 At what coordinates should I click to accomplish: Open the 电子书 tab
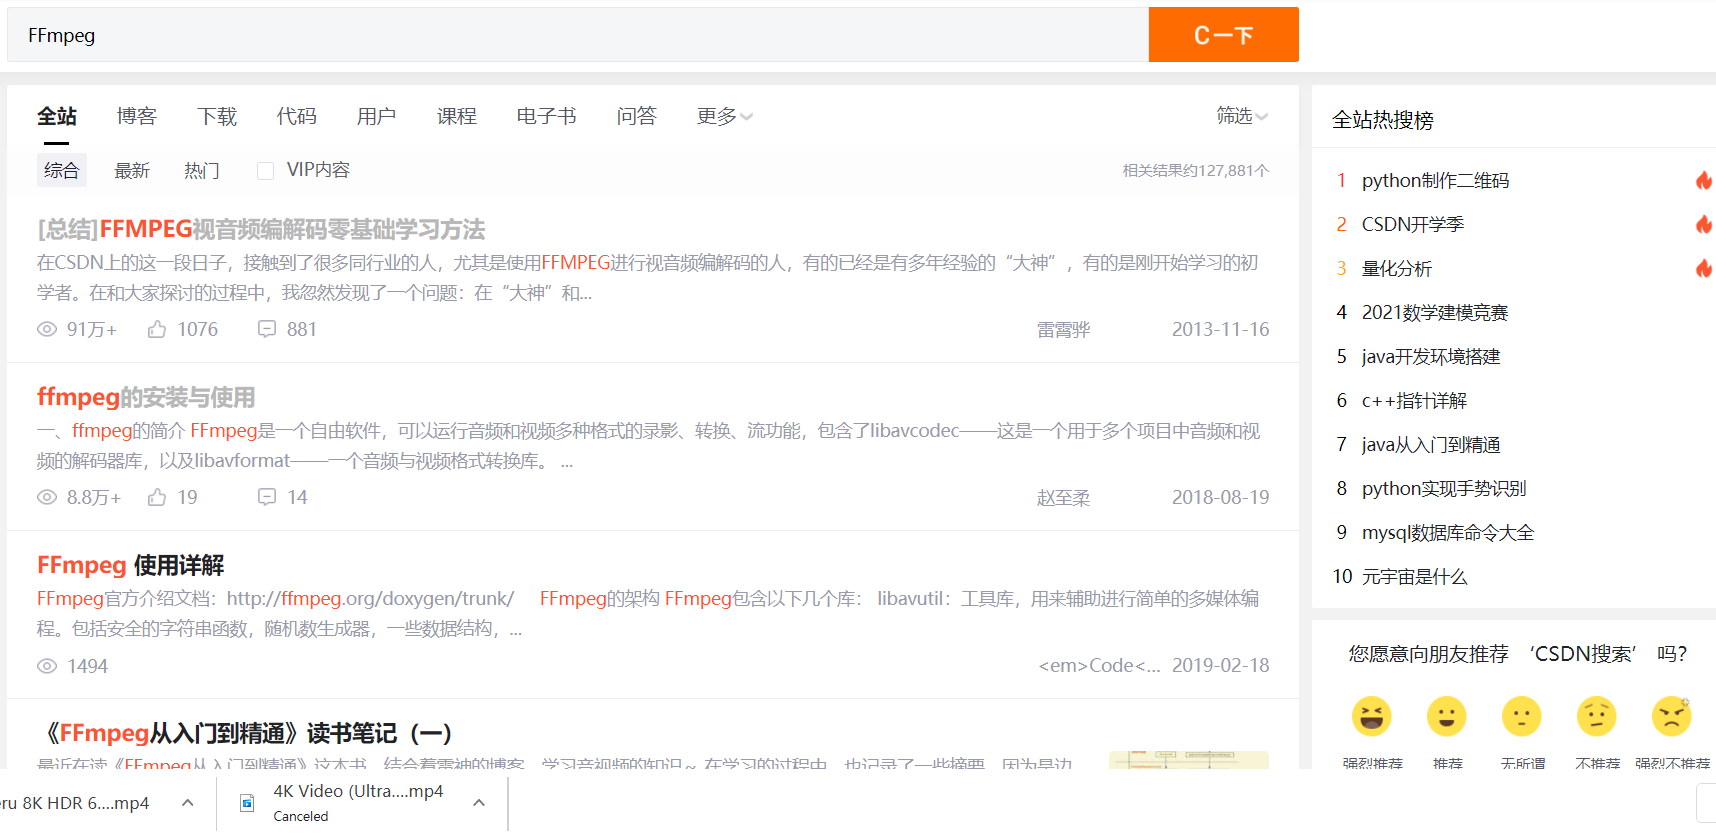click(x=547, y=116)
